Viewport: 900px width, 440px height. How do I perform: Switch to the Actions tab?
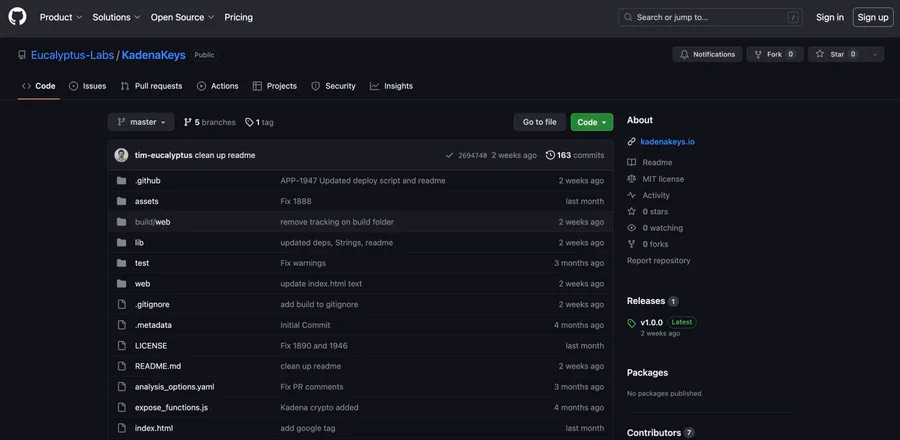218,86
